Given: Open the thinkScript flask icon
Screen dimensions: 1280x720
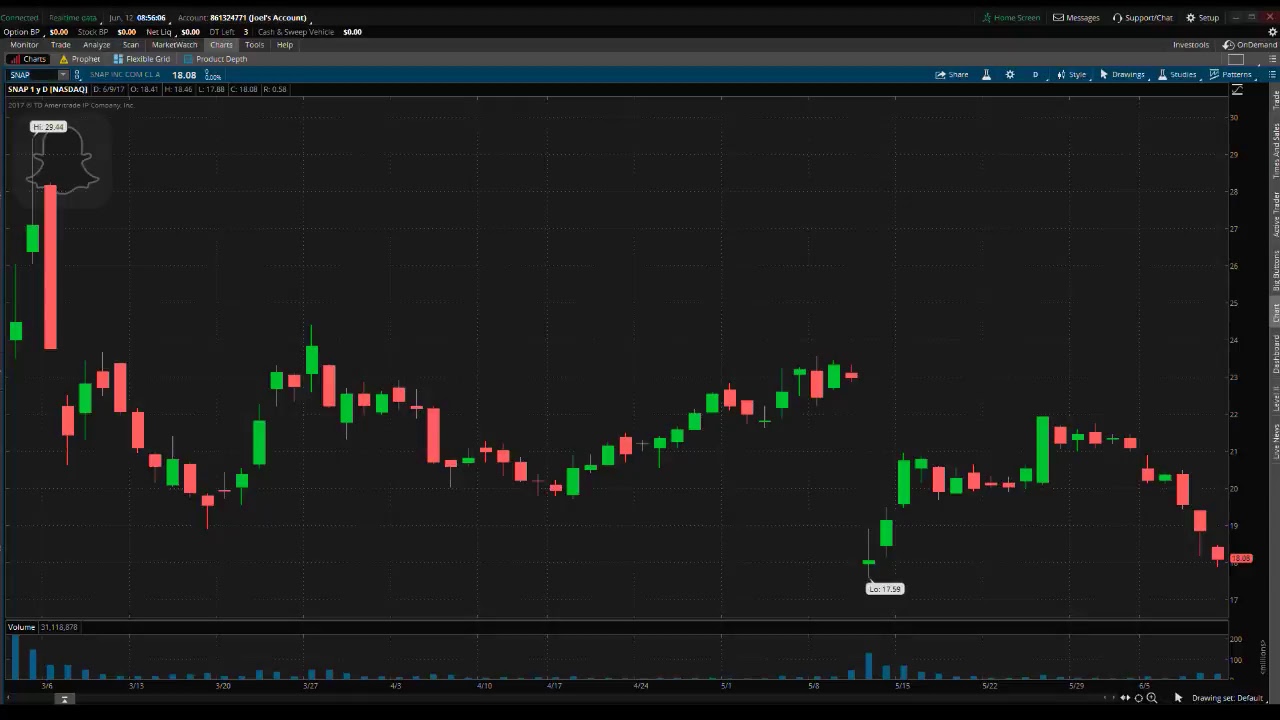Looking at the screenshot, I should tap(986, 75).
